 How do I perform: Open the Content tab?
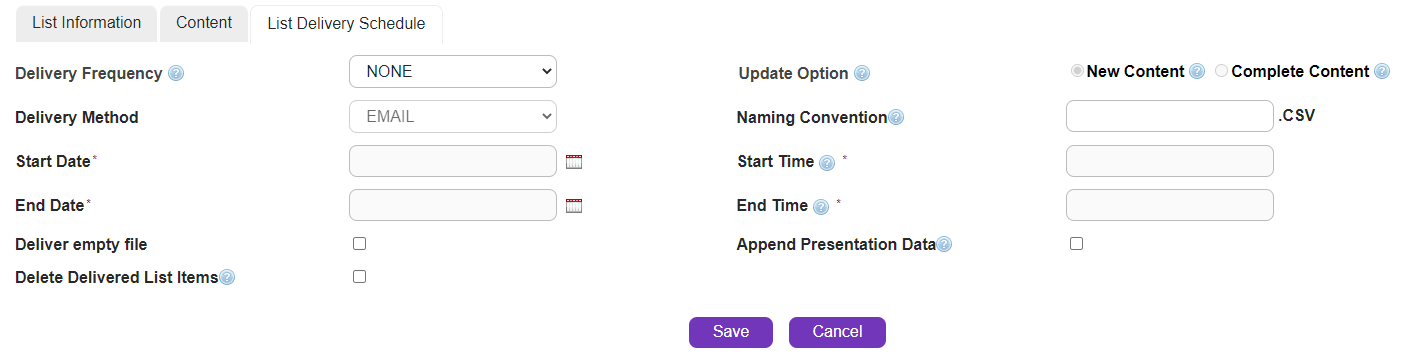click(x=204, y=22)
